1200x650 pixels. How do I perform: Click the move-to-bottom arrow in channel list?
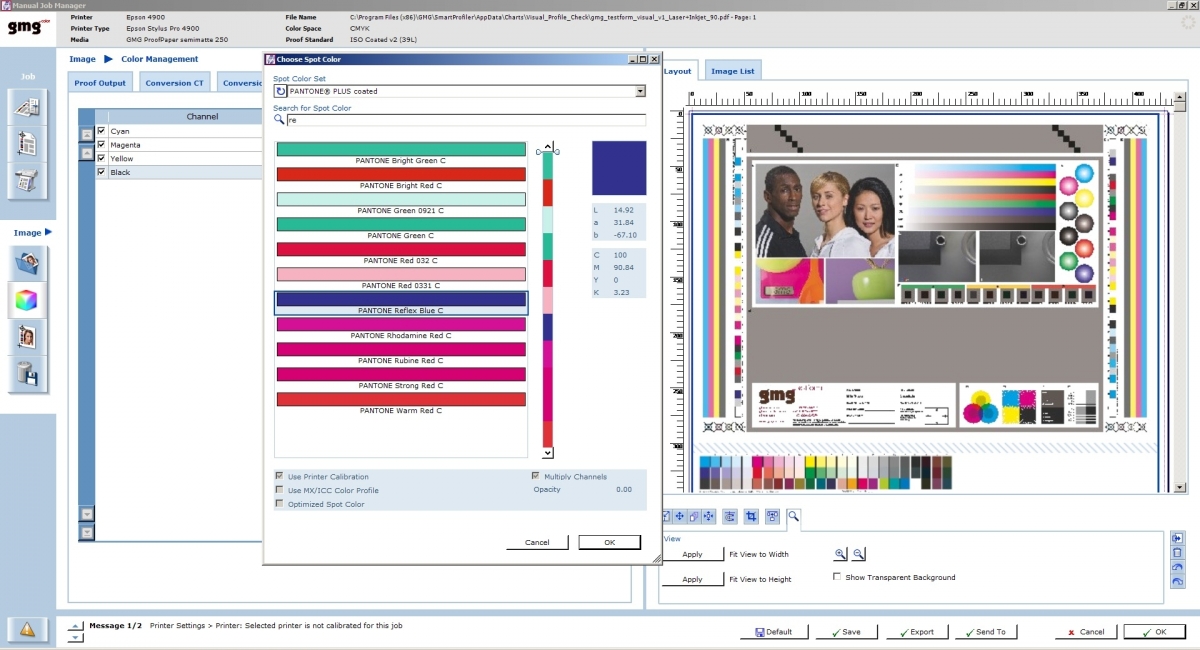pos(87,532)
